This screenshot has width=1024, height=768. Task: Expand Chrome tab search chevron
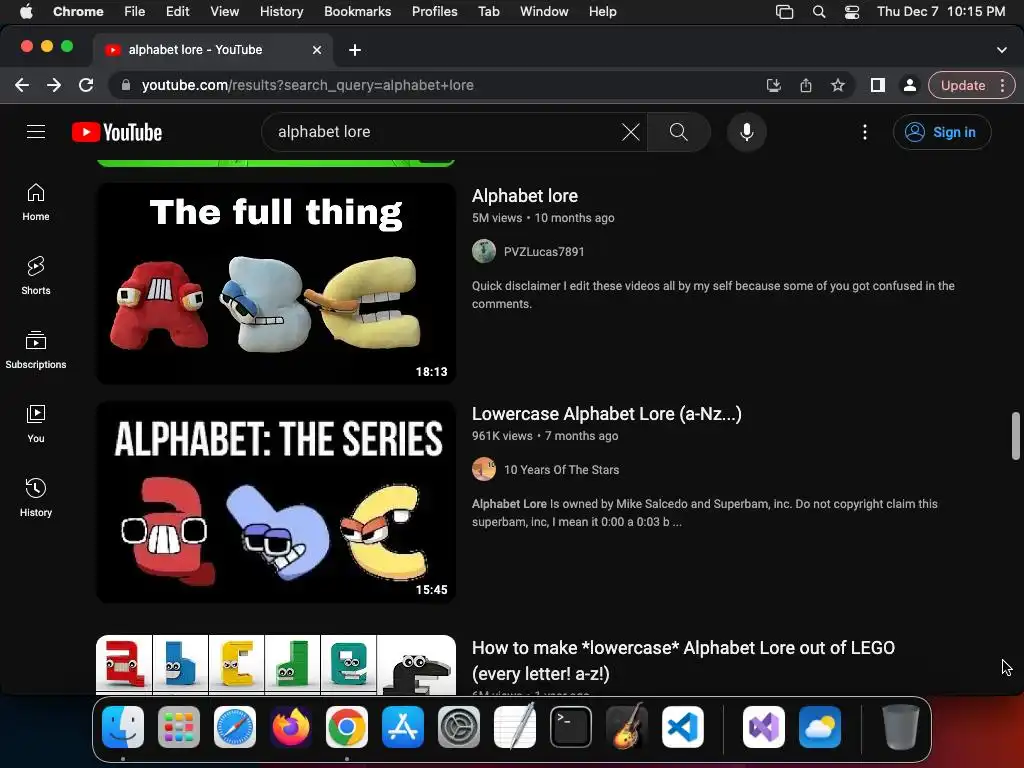point(1002,50)
